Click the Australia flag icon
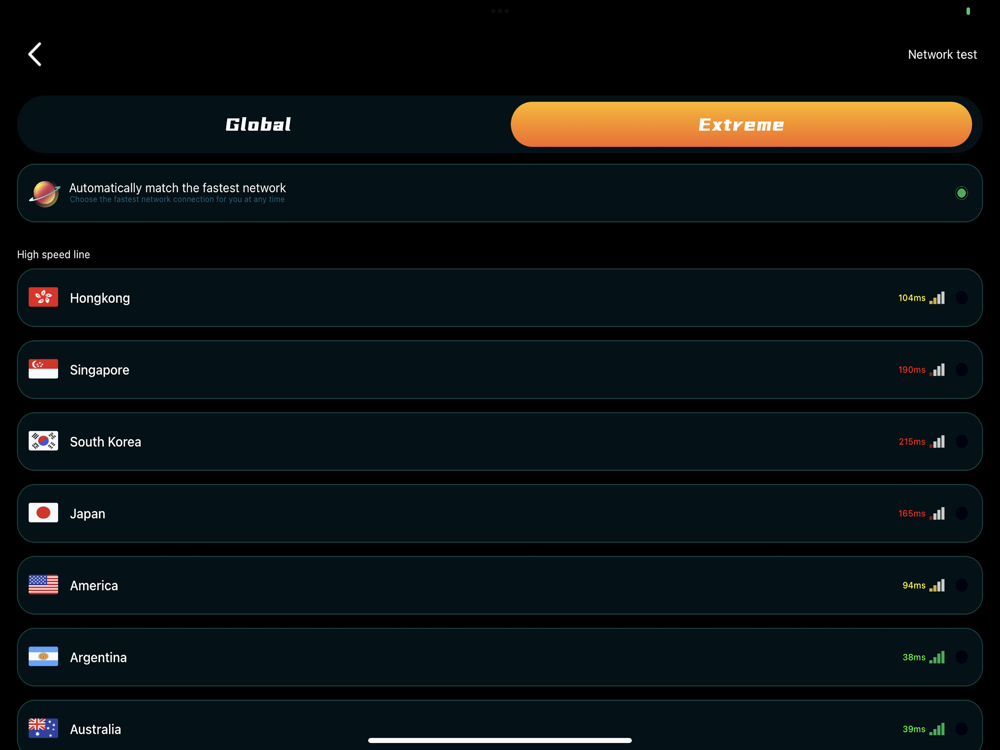Viewport: 1000px width, 750px height. point(43,728)
